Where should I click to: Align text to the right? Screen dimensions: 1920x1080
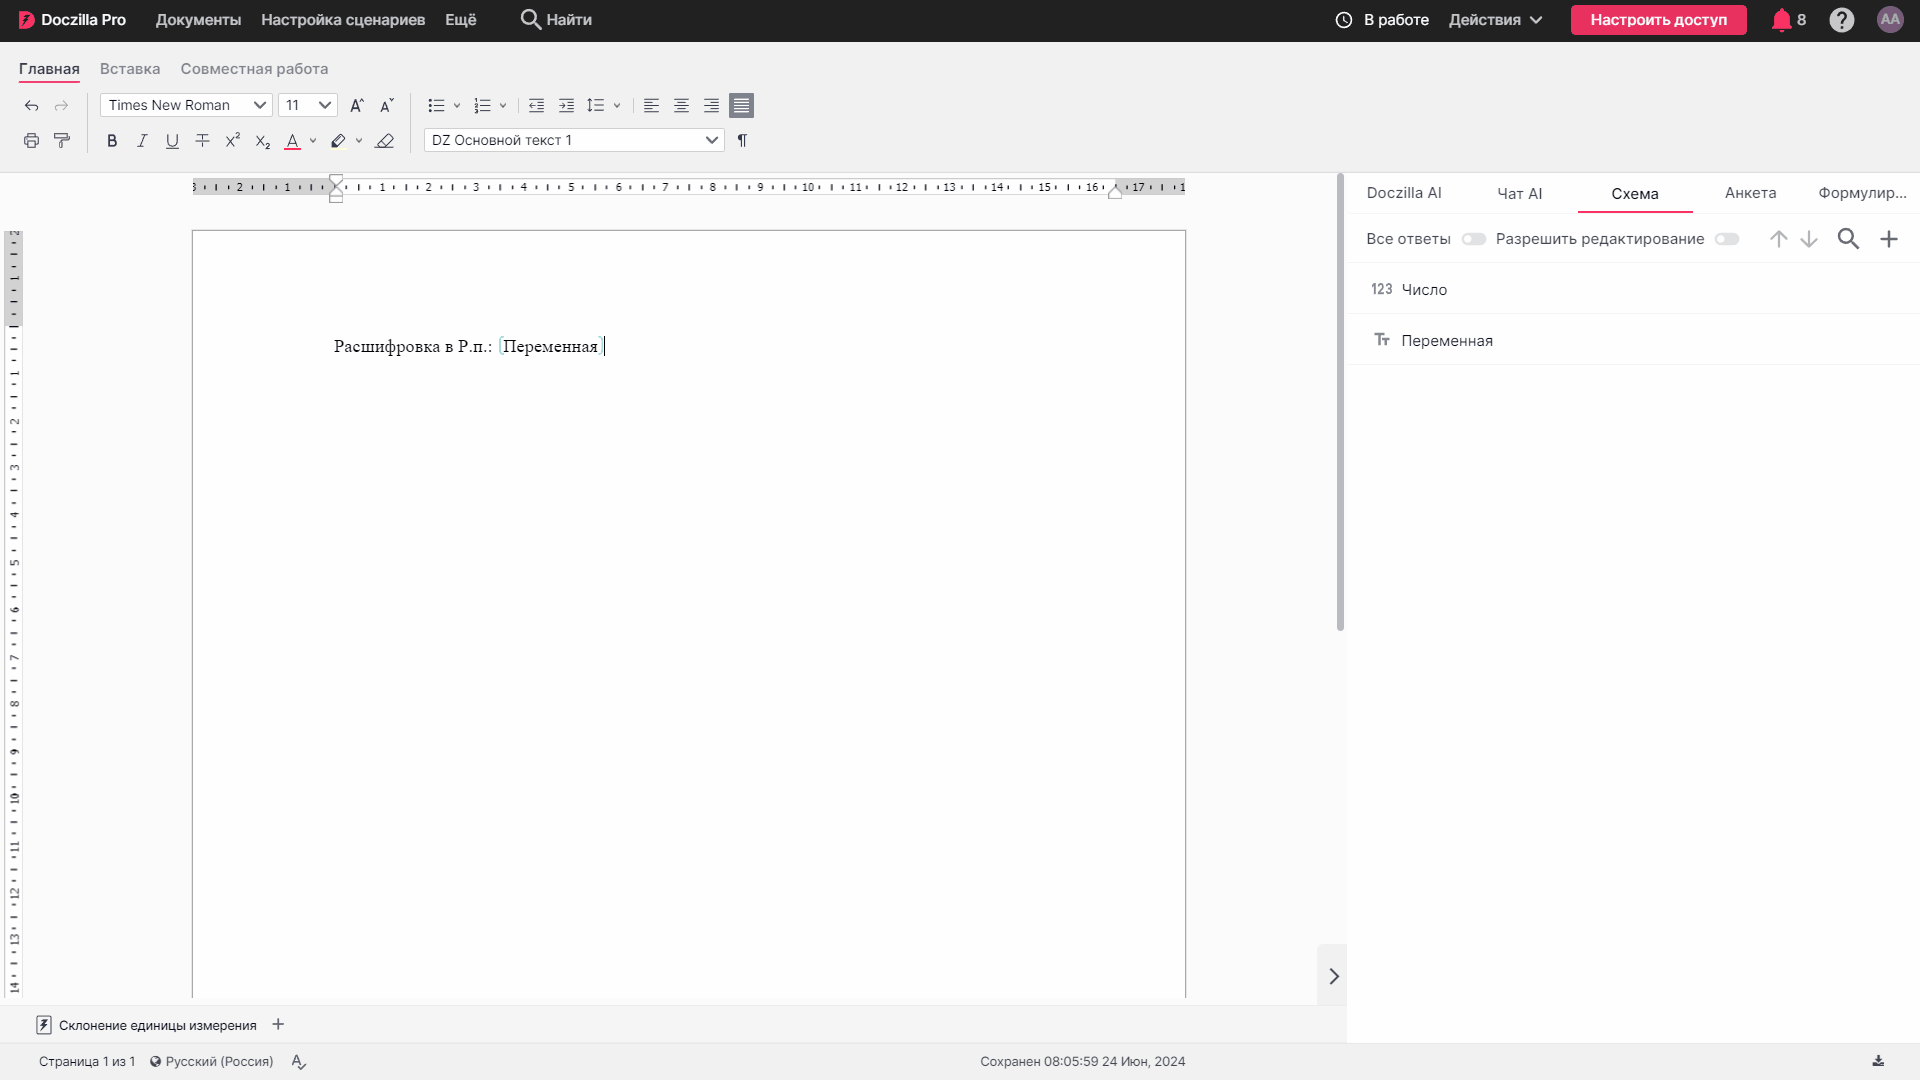point(711,106)
